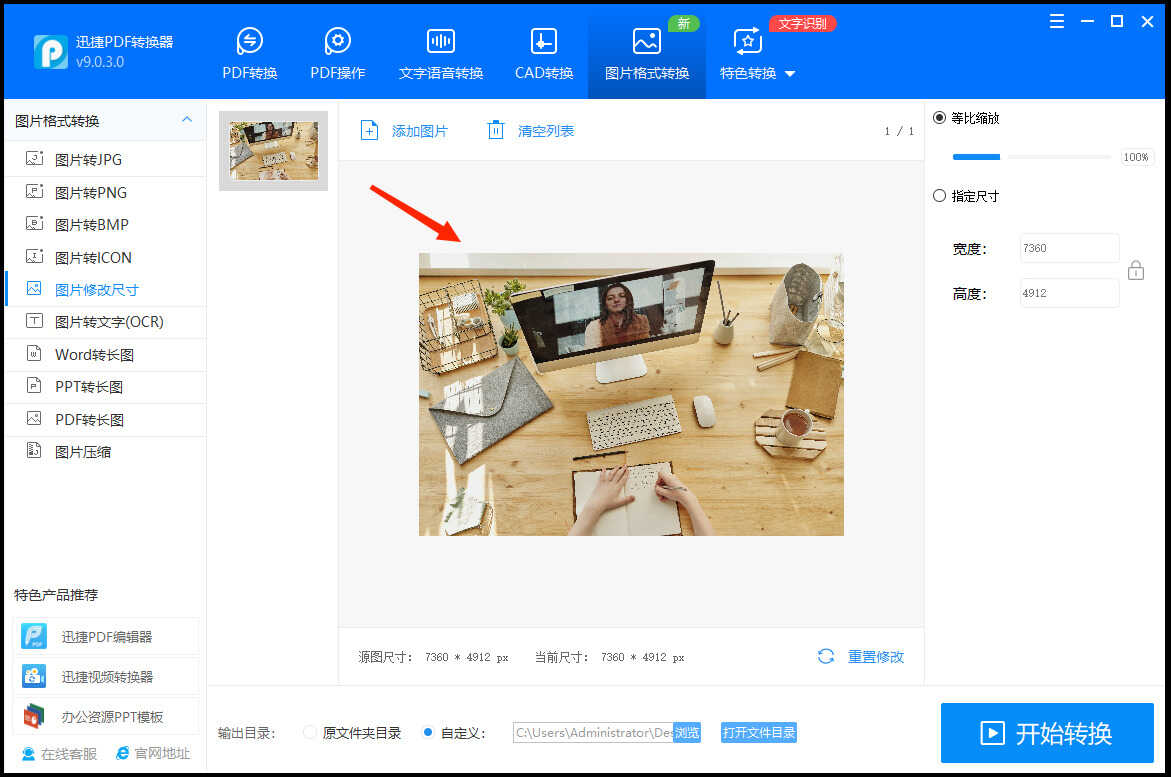Toggle the aspect ratio lock icon

coord(1136,270)
